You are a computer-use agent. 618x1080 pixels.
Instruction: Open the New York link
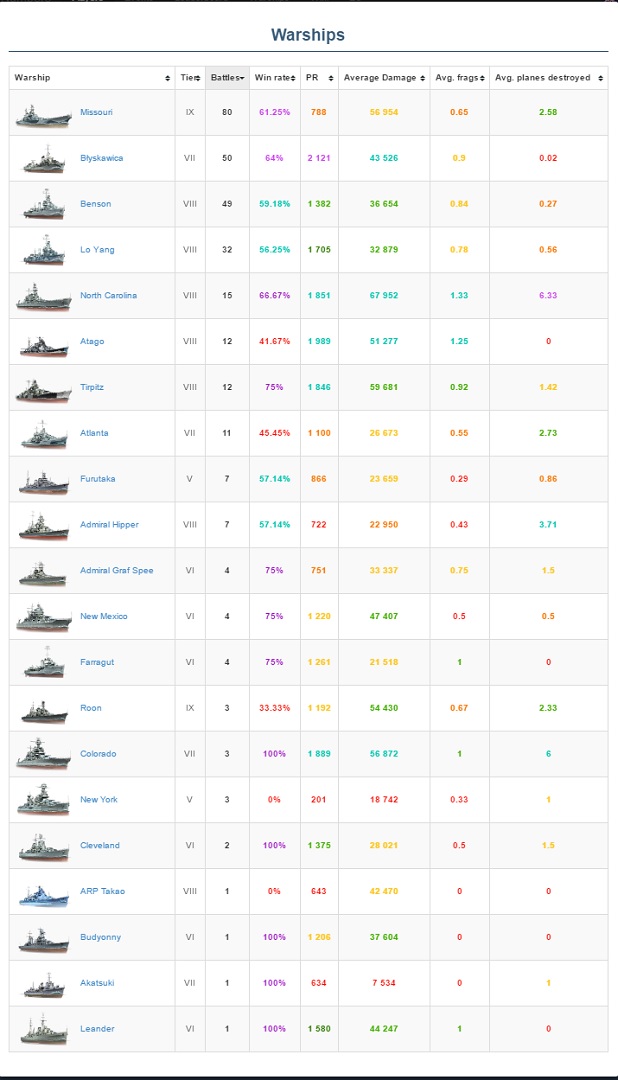[x=99, y=800]
